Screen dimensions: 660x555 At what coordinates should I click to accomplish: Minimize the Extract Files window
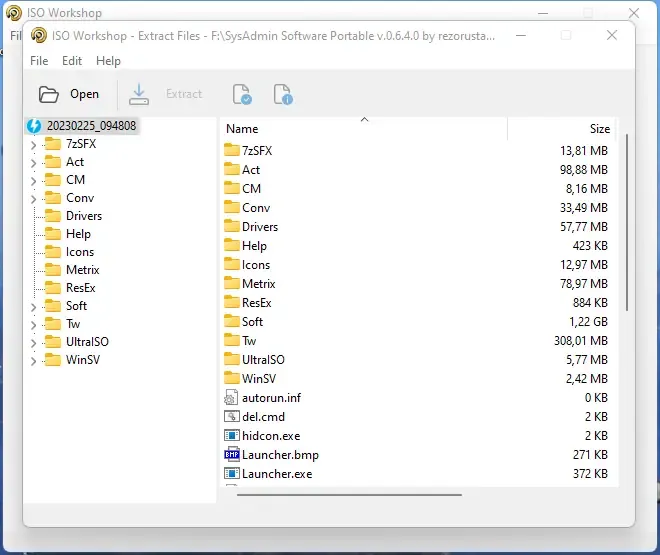click(521, 35)
